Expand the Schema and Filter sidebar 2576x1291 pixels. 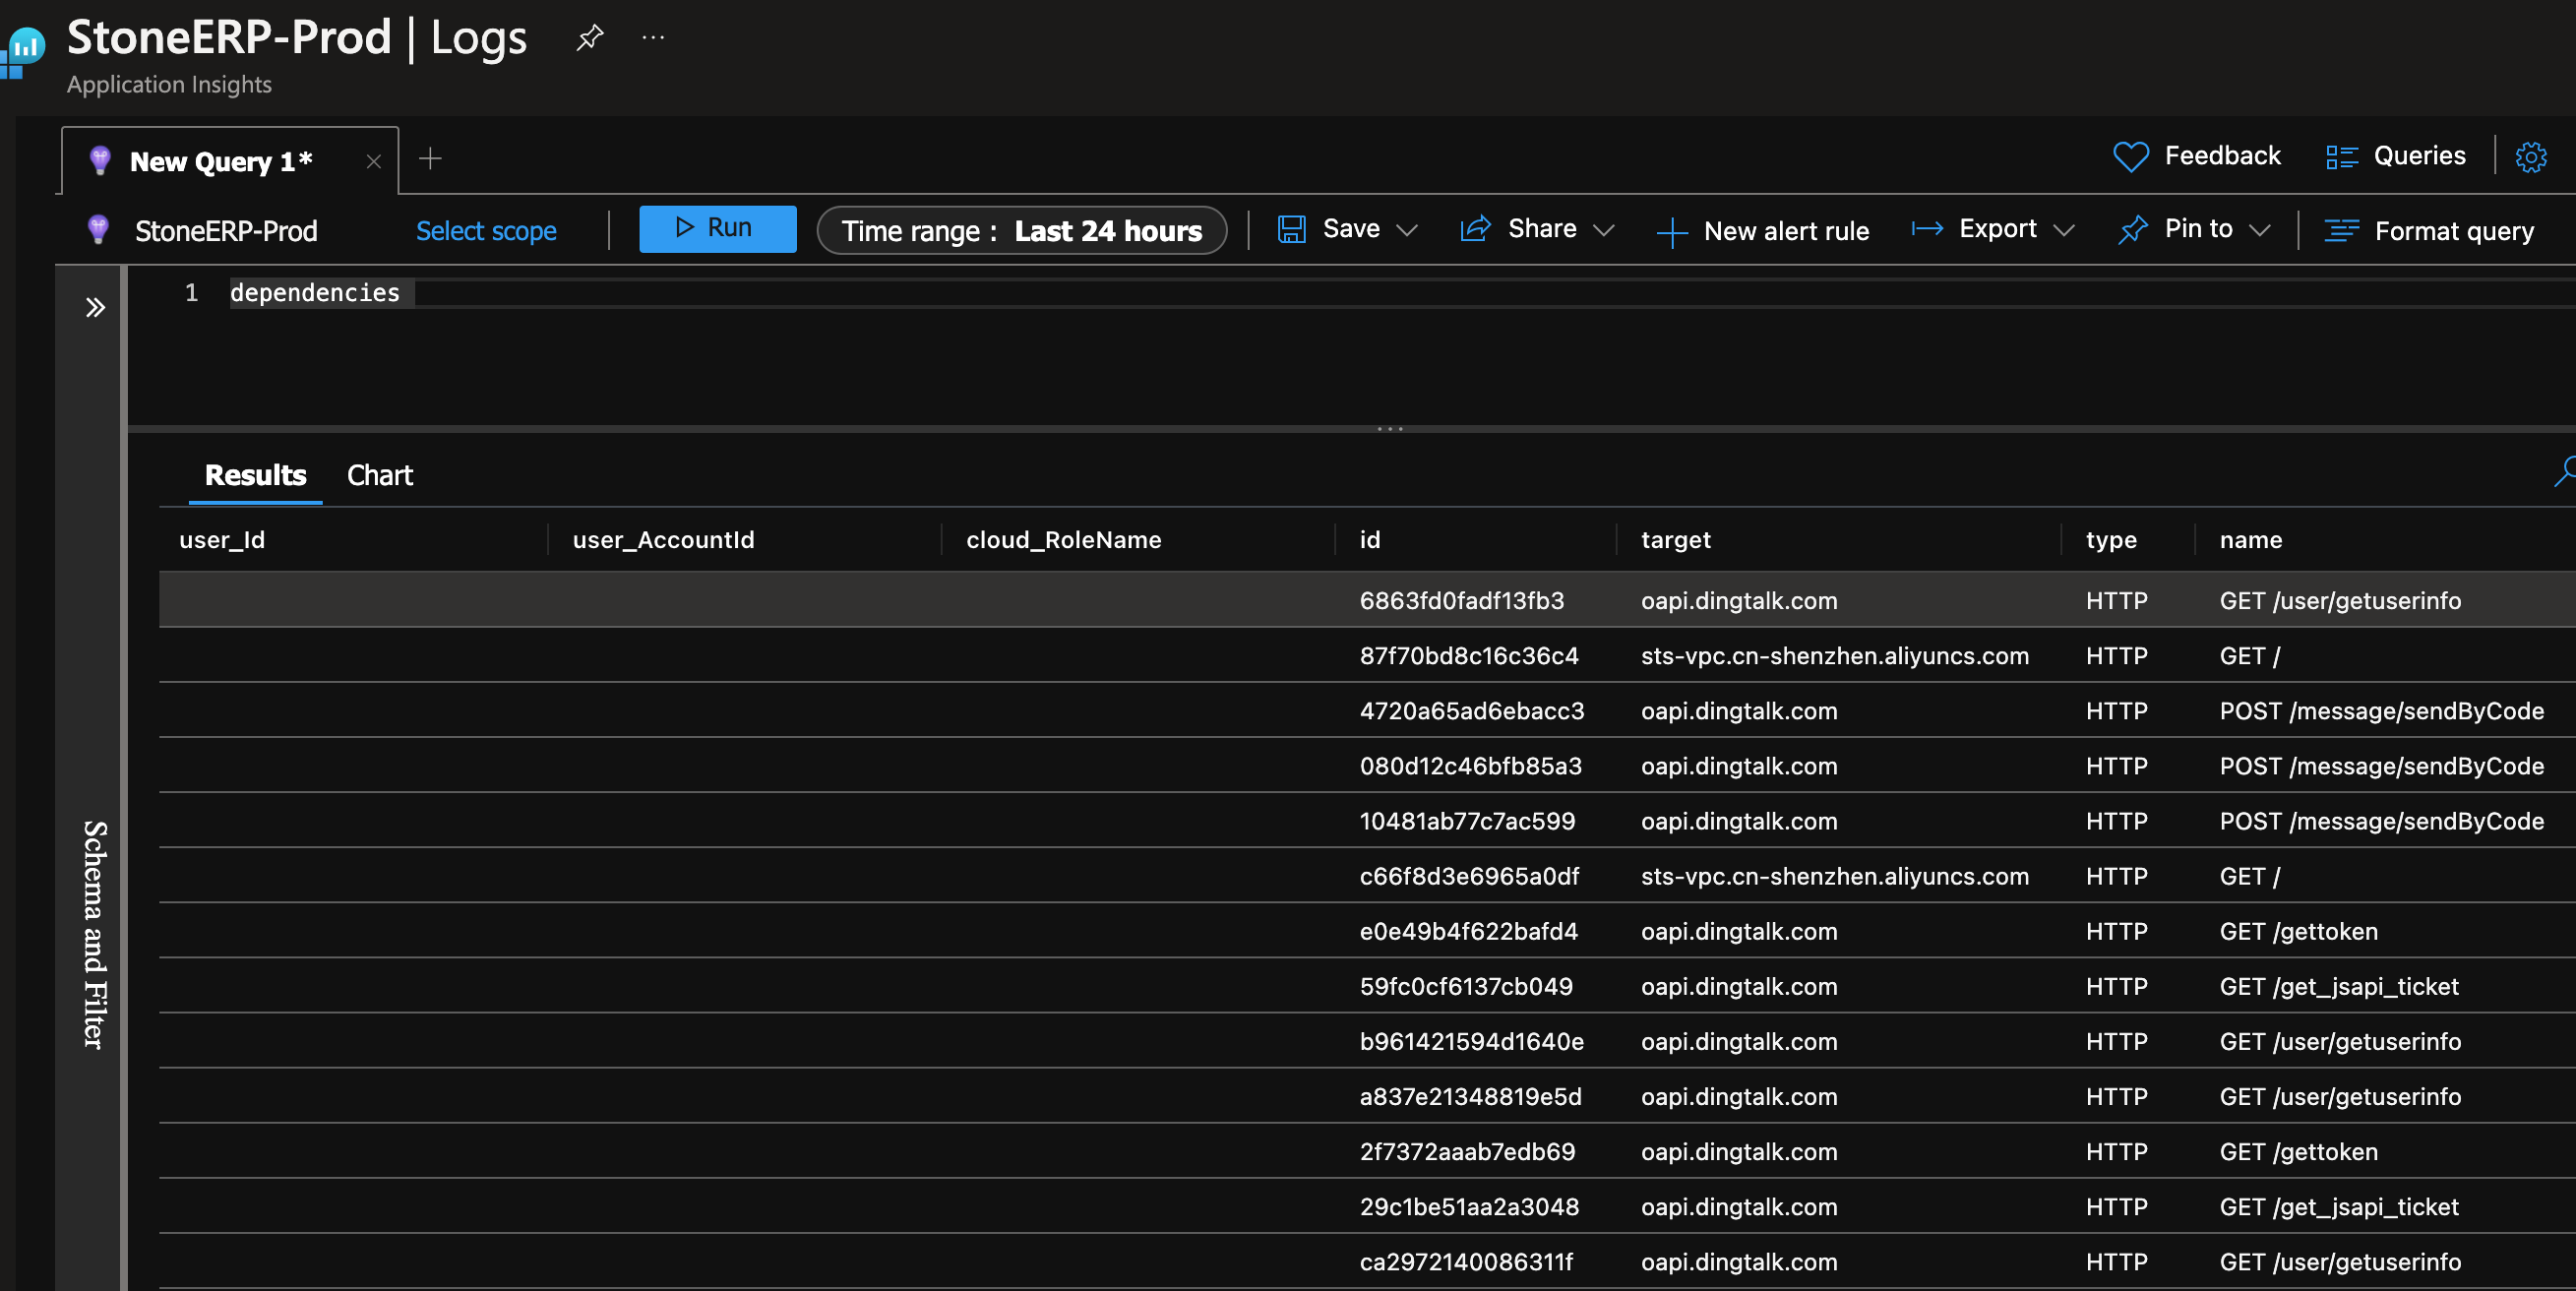pos(96,307)
